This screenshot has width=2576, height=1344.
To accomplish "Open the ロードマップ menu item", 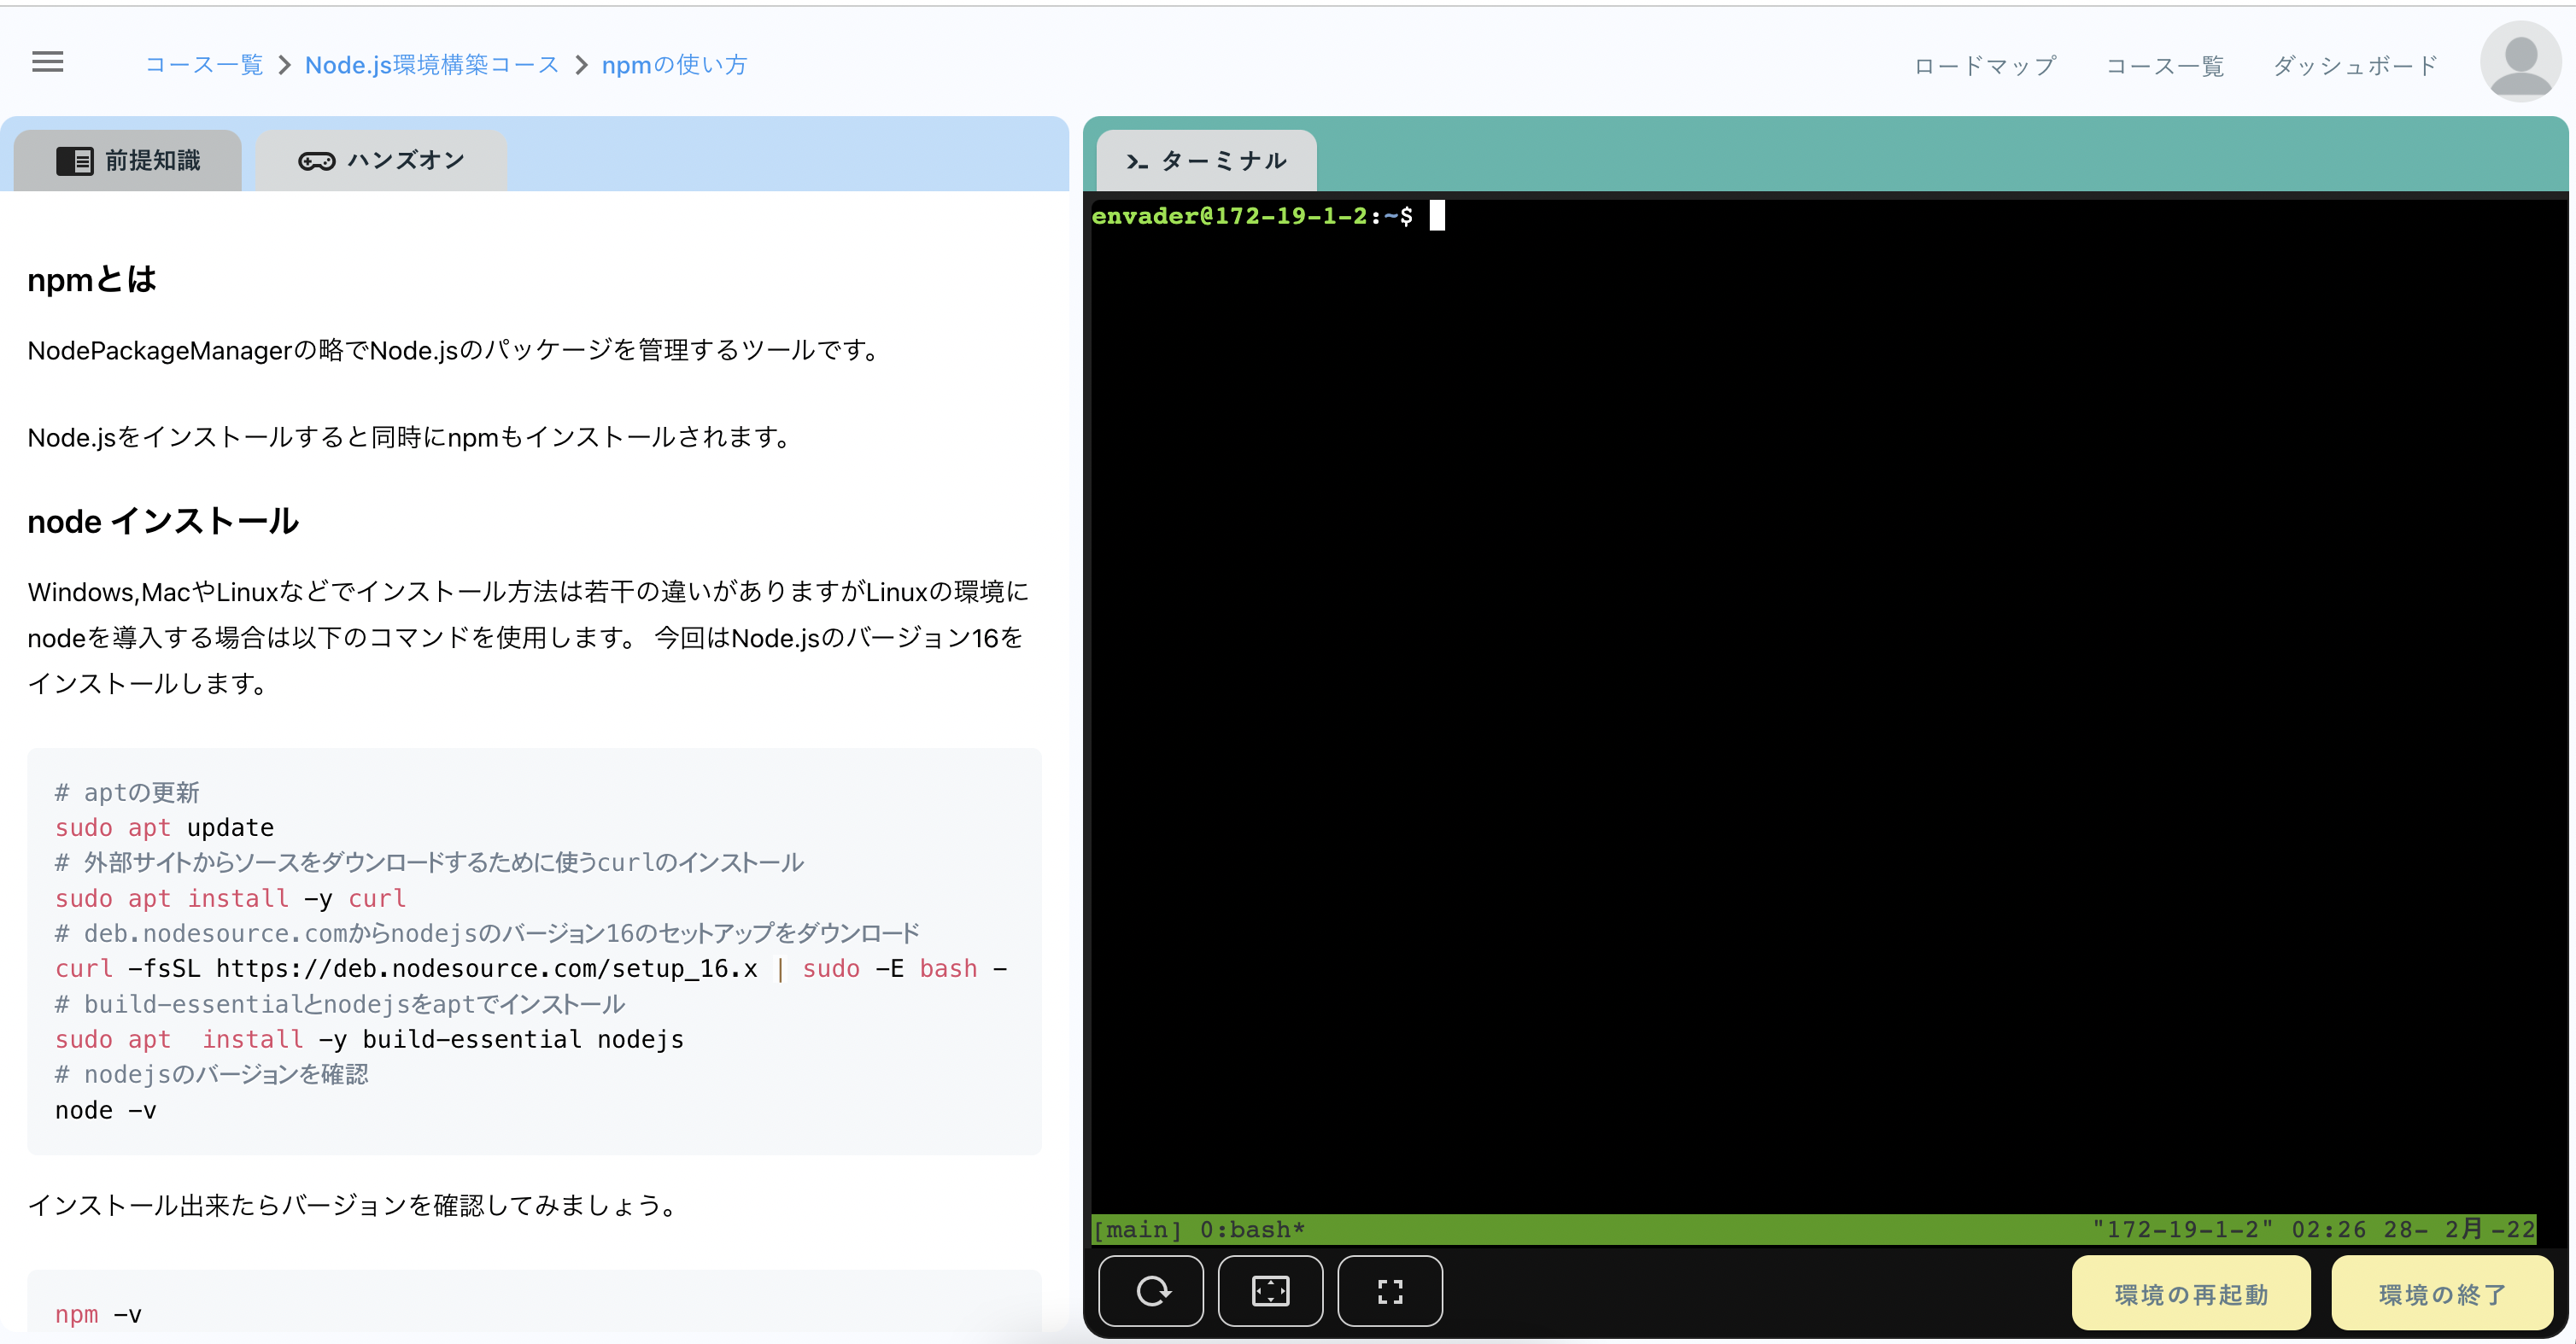I will point(1984,66).
